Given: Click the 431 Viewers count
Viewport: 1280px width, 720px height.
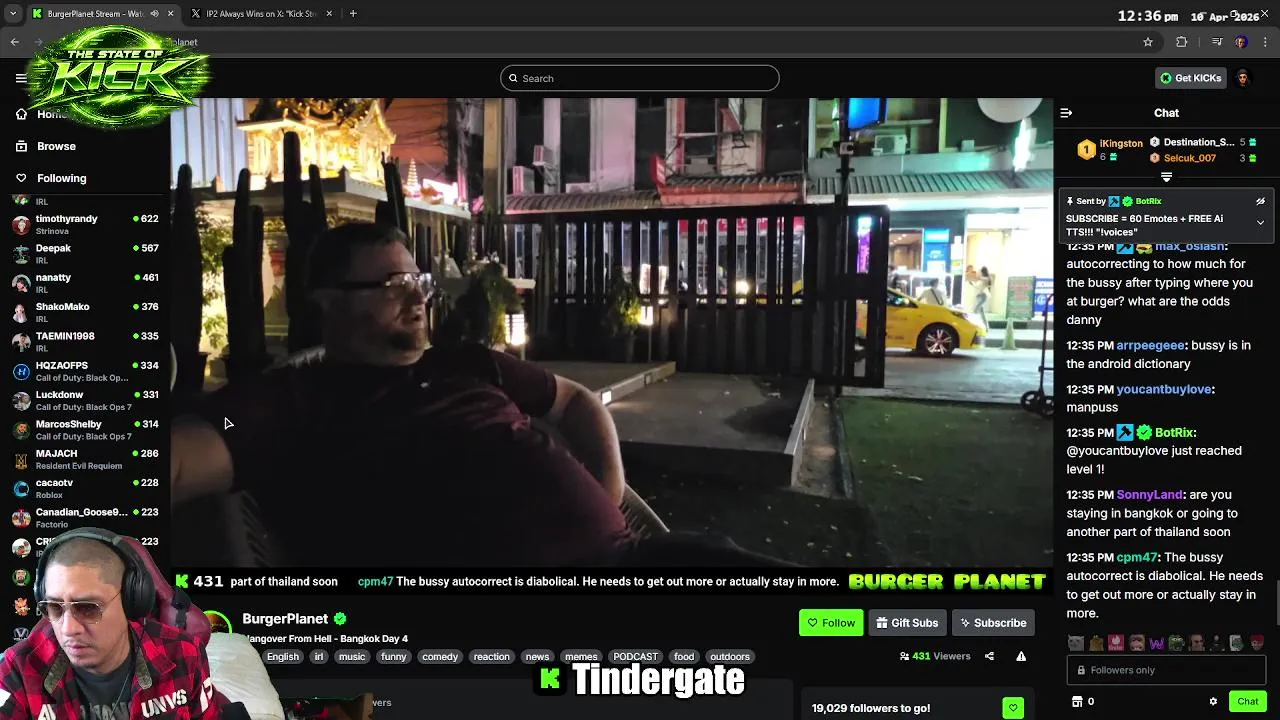Looking at the screenshot, I should click(x=935, y=656).
